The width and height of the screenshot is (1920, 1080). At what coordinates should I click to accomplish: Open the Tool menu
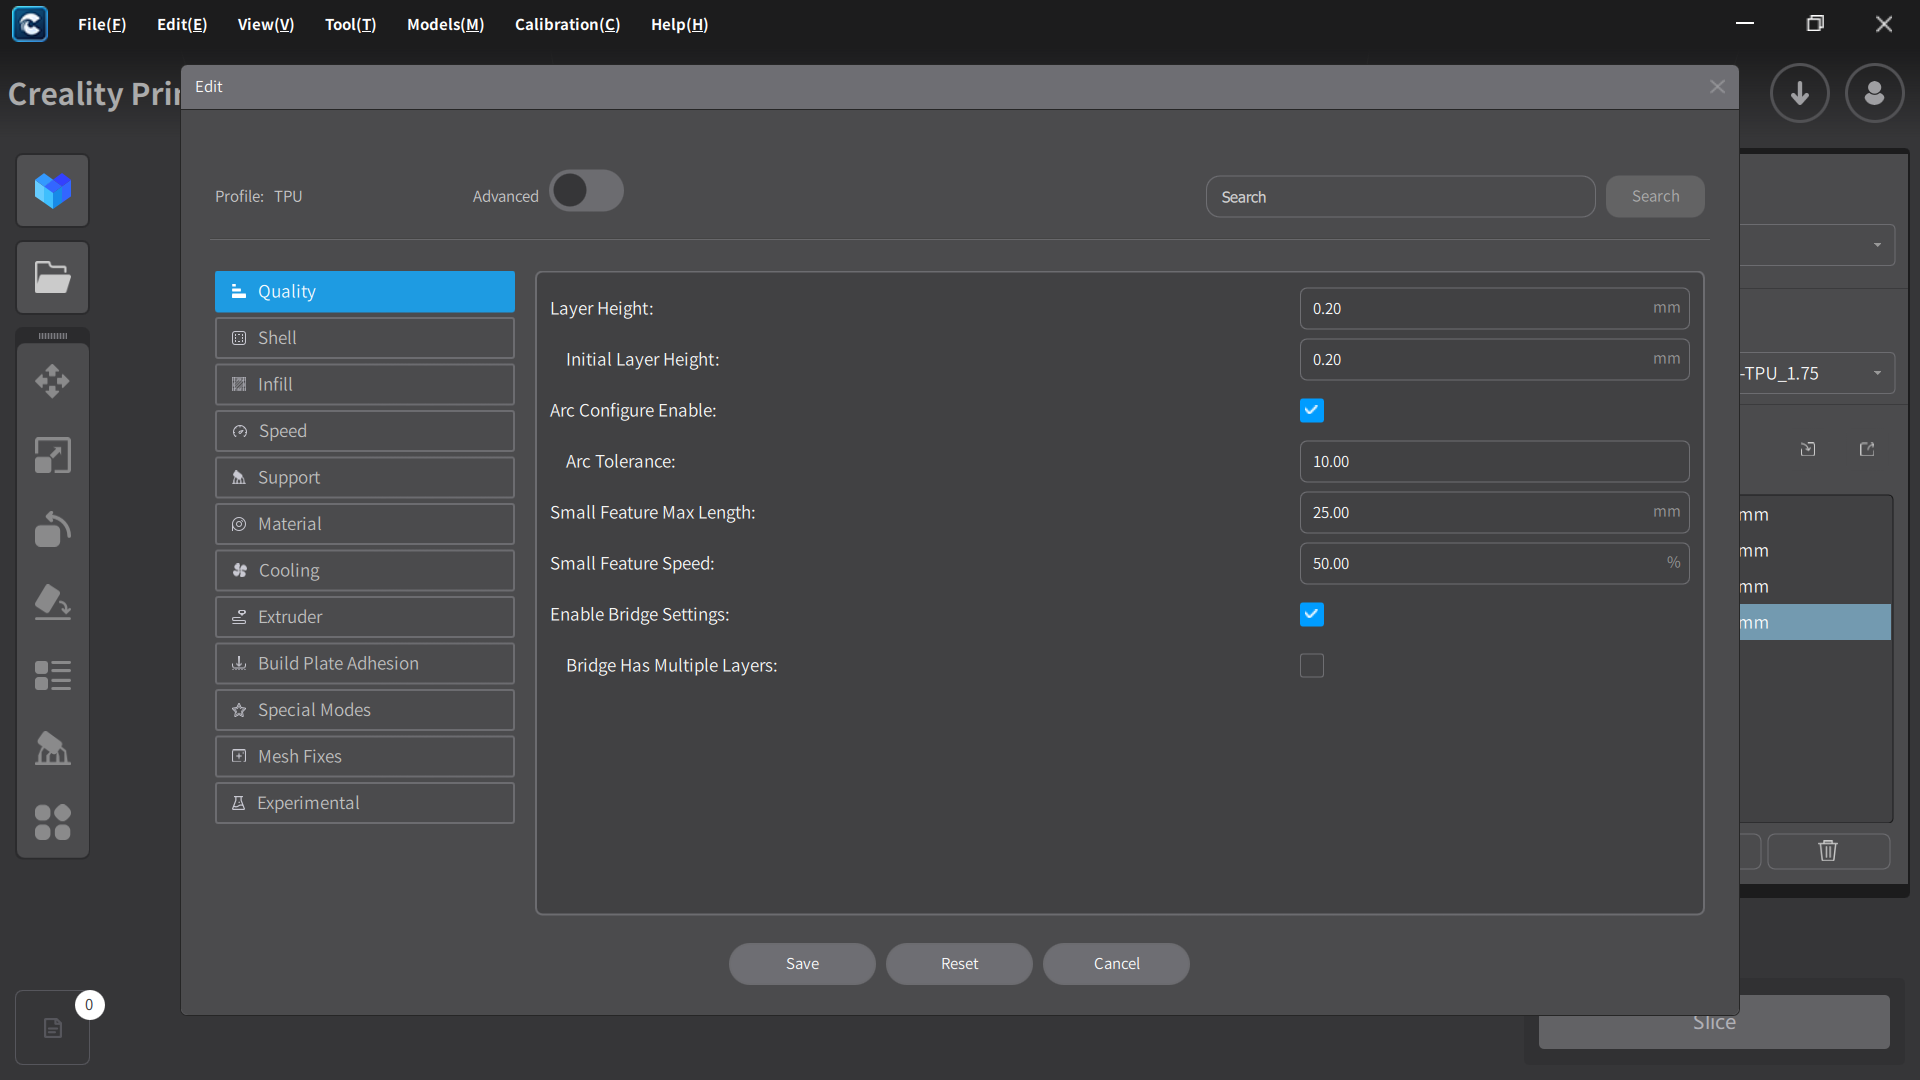pos(350,24)
